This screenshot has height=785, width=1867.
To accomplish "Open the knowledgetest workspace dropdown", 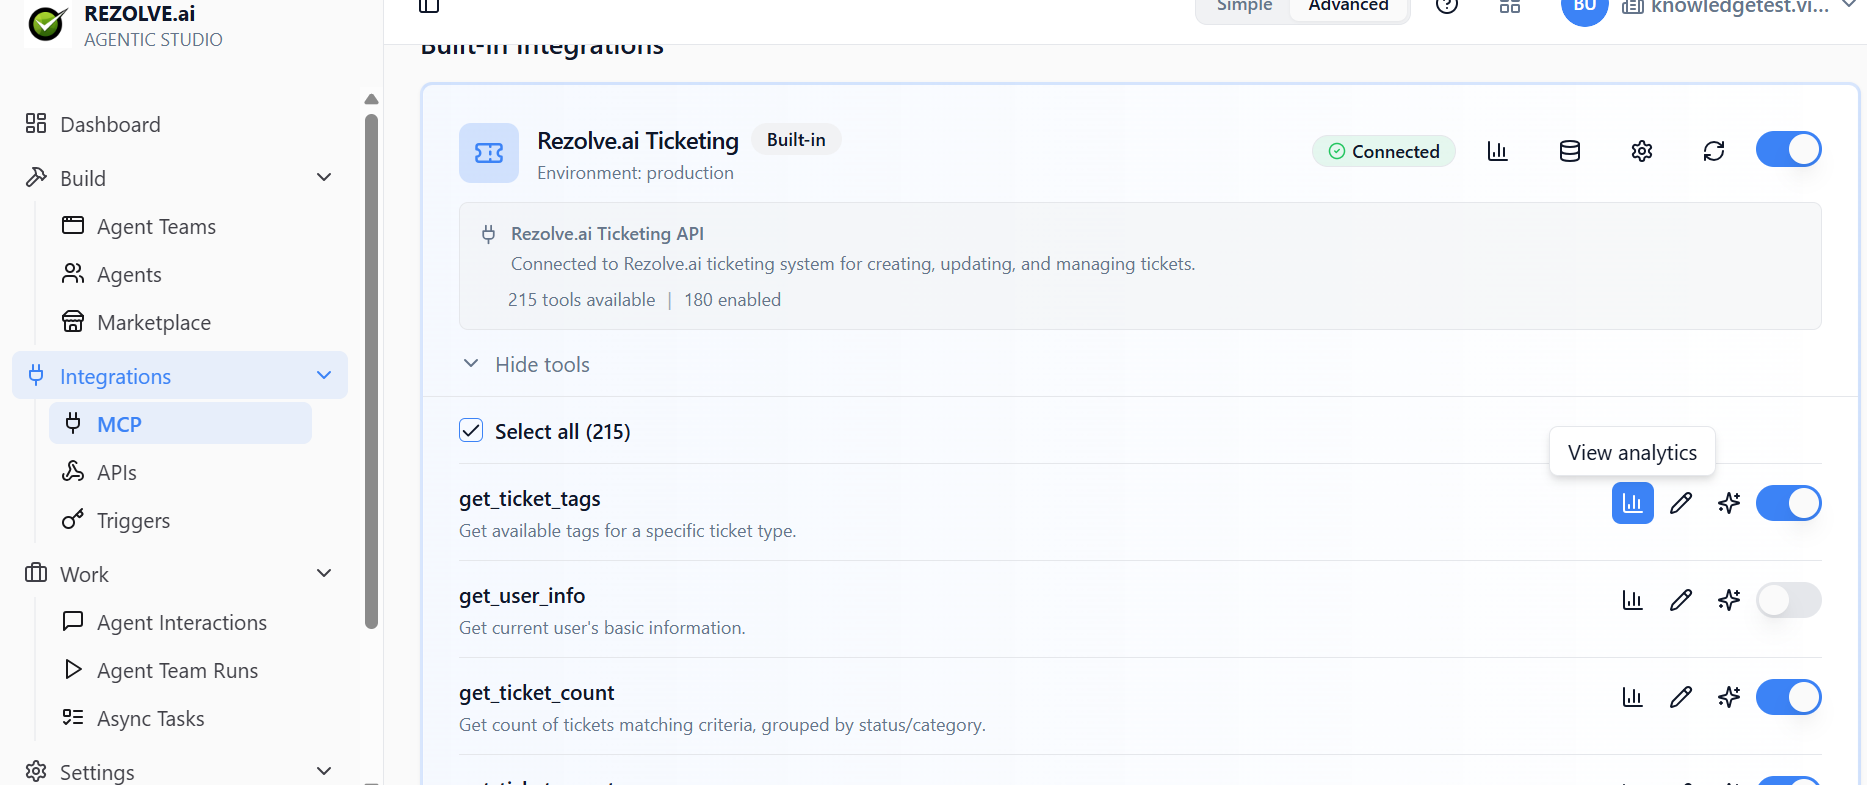I will point(1740,6).
